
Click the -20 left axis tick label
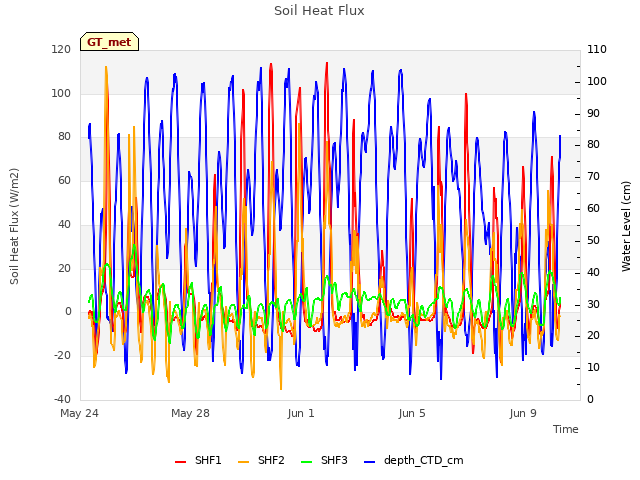62,356
